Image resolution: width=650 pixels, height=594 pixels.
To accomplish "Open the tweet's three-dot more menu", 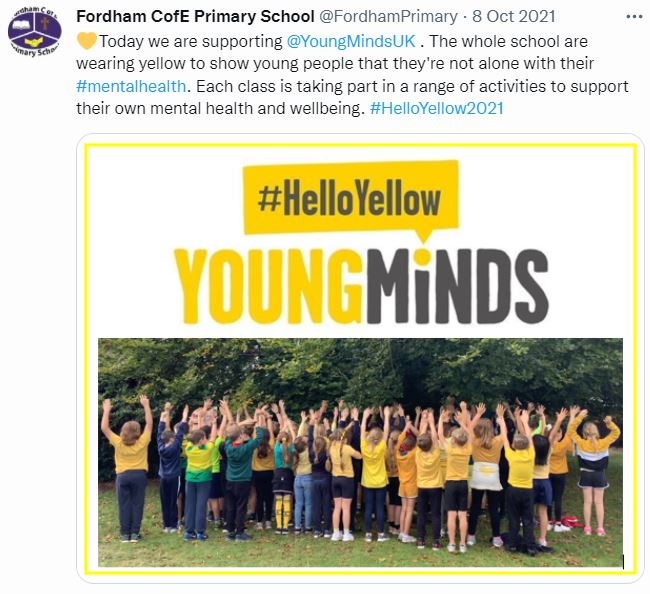I will [634, 17].
